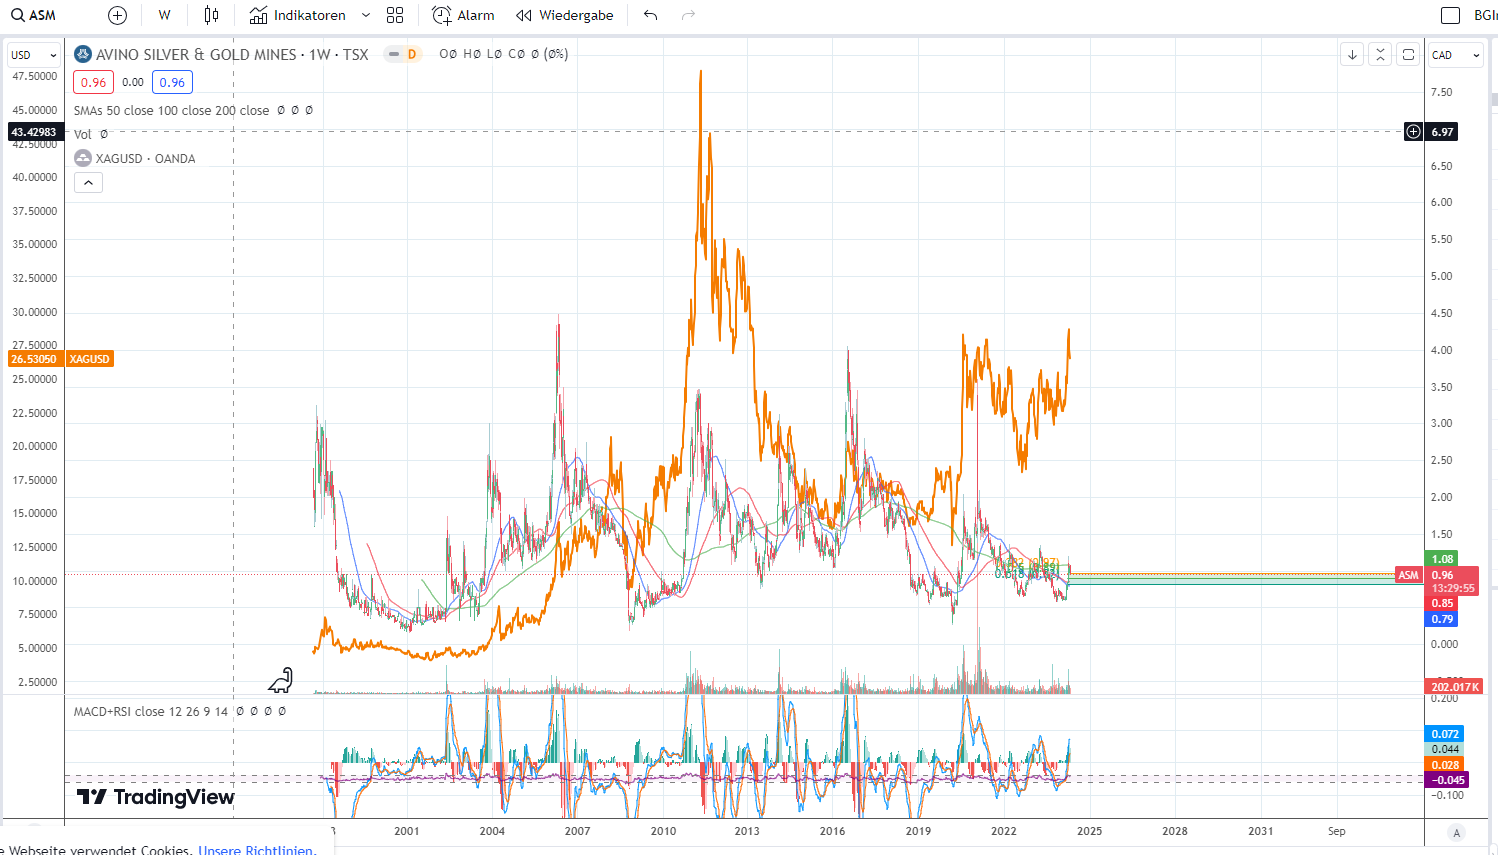
Task: Select the AVINO SILVER & GOLD MINES title
Action: [196, 54]
